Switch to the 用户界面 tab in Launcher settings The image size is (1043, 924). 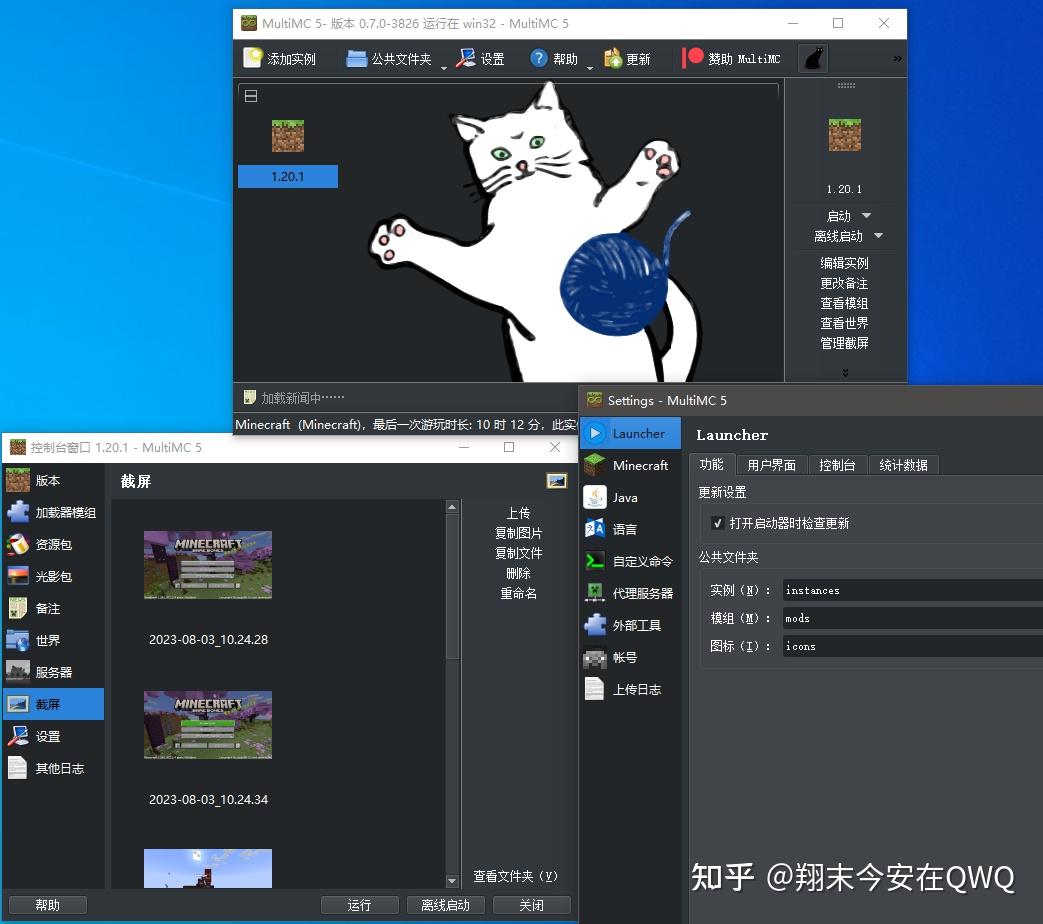[770, 464]
